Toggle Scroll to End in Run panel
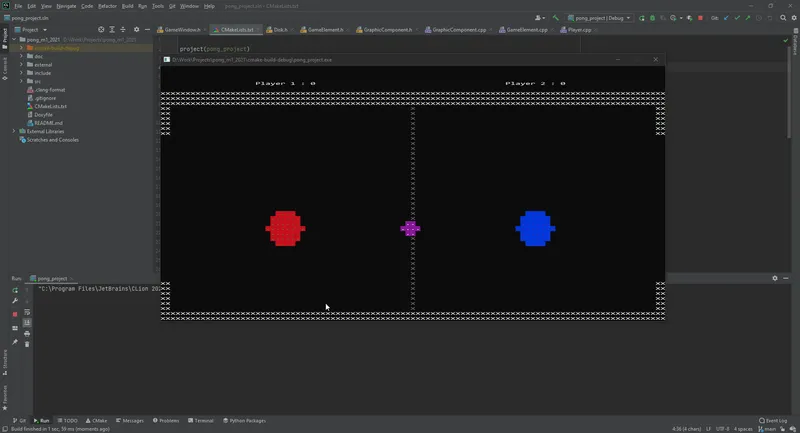 27,323
